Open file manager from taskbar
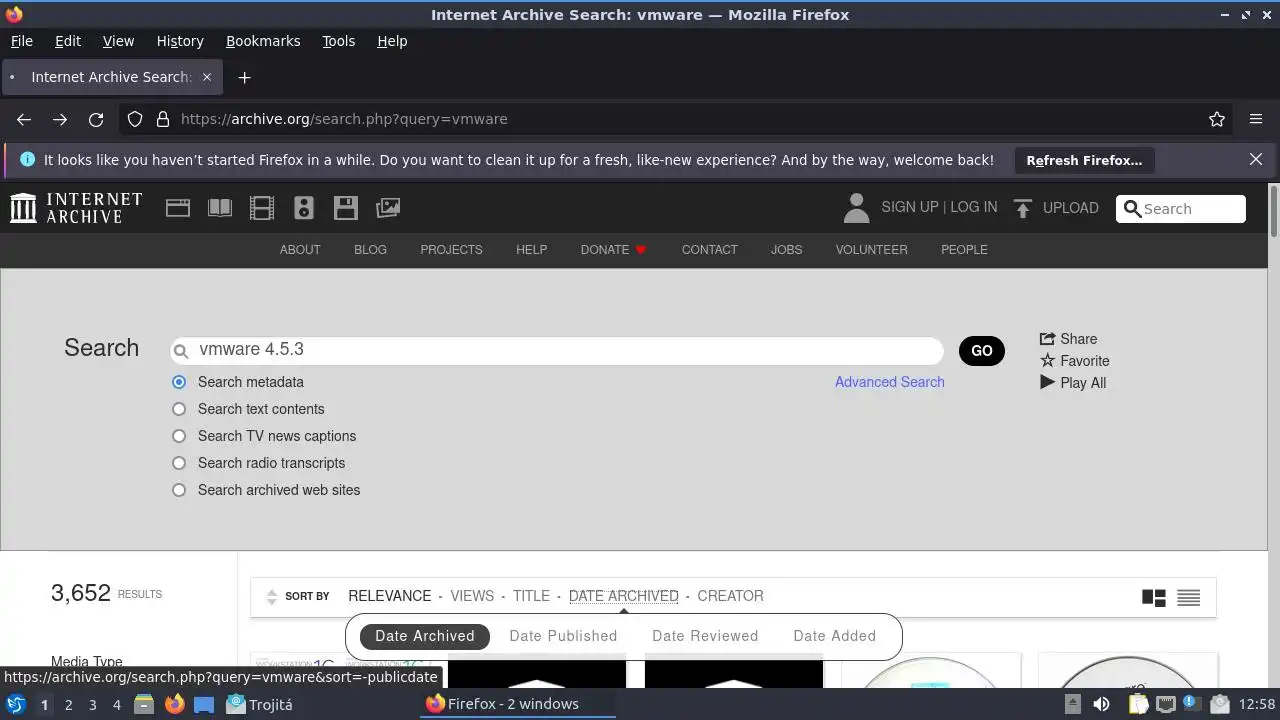This screenshot has width=1280, height=720. [x=144, y=704]
